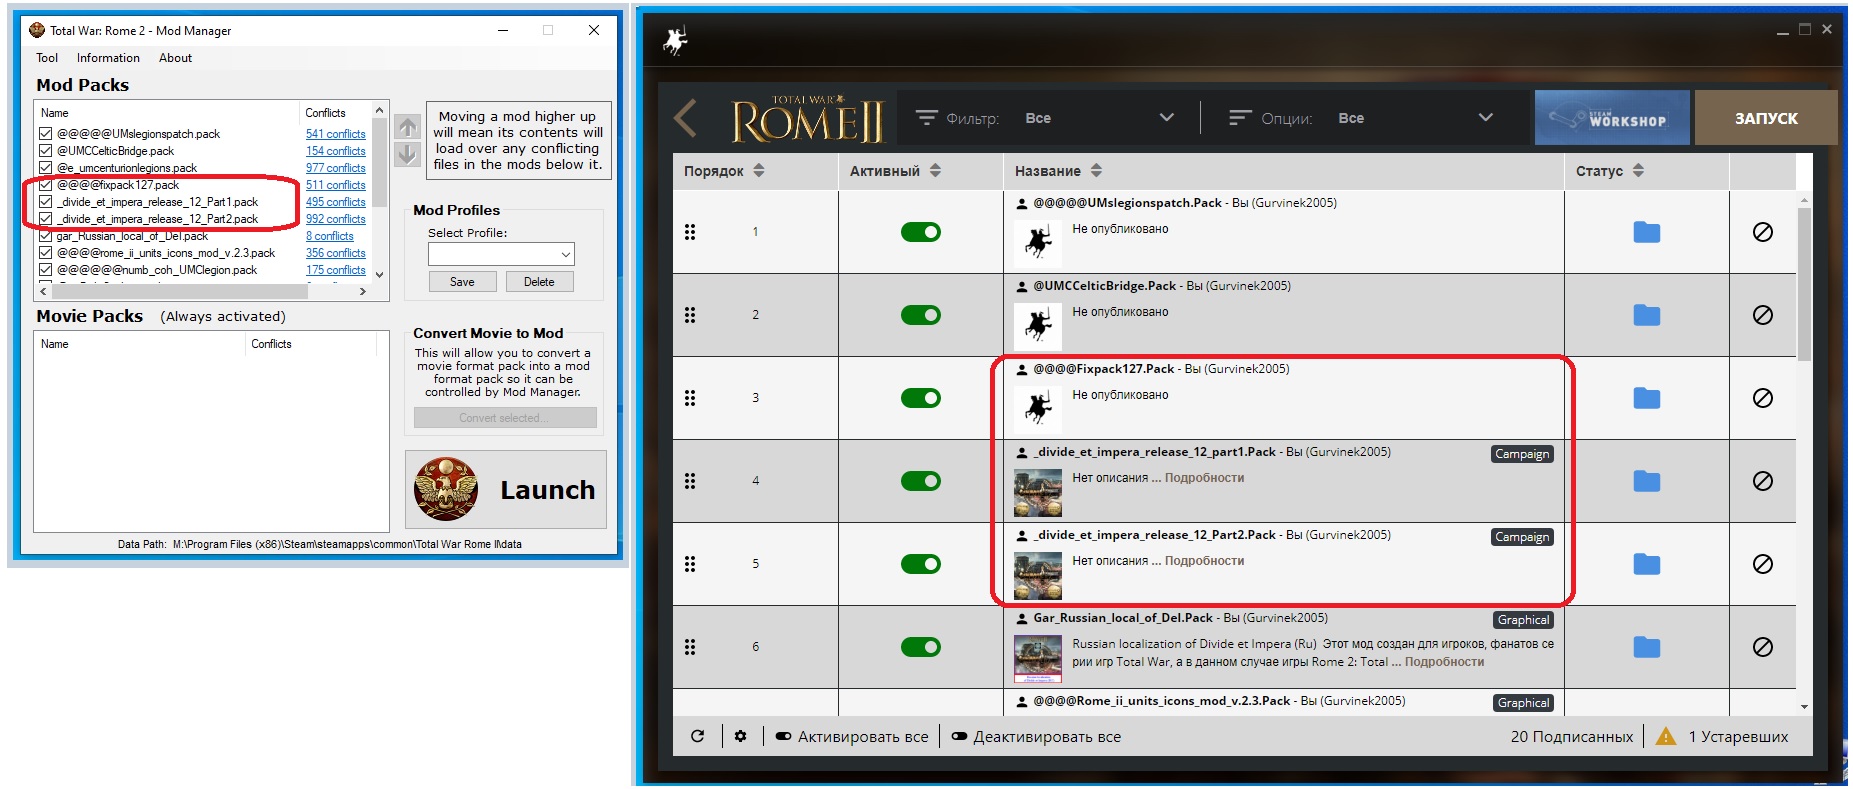Uncheck @@@@@UMslegionspatch.pack in Mod Manager
Image resolution: width=1853 pixels, height=789 pixels.
[x=46, y=133]
